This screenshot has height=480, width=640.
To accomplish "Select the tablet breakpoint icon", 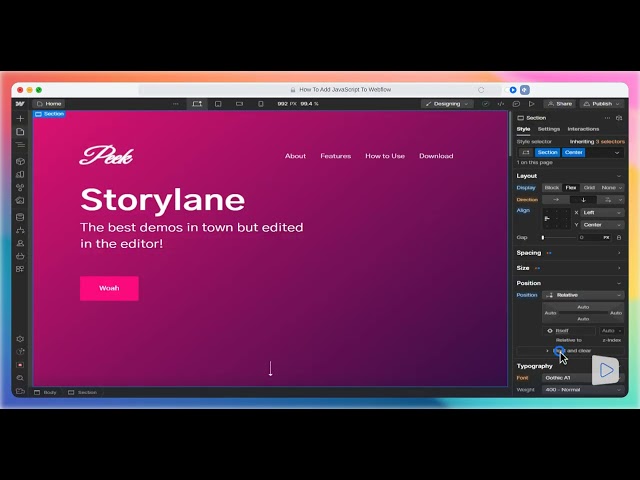I will pos(218,104).
